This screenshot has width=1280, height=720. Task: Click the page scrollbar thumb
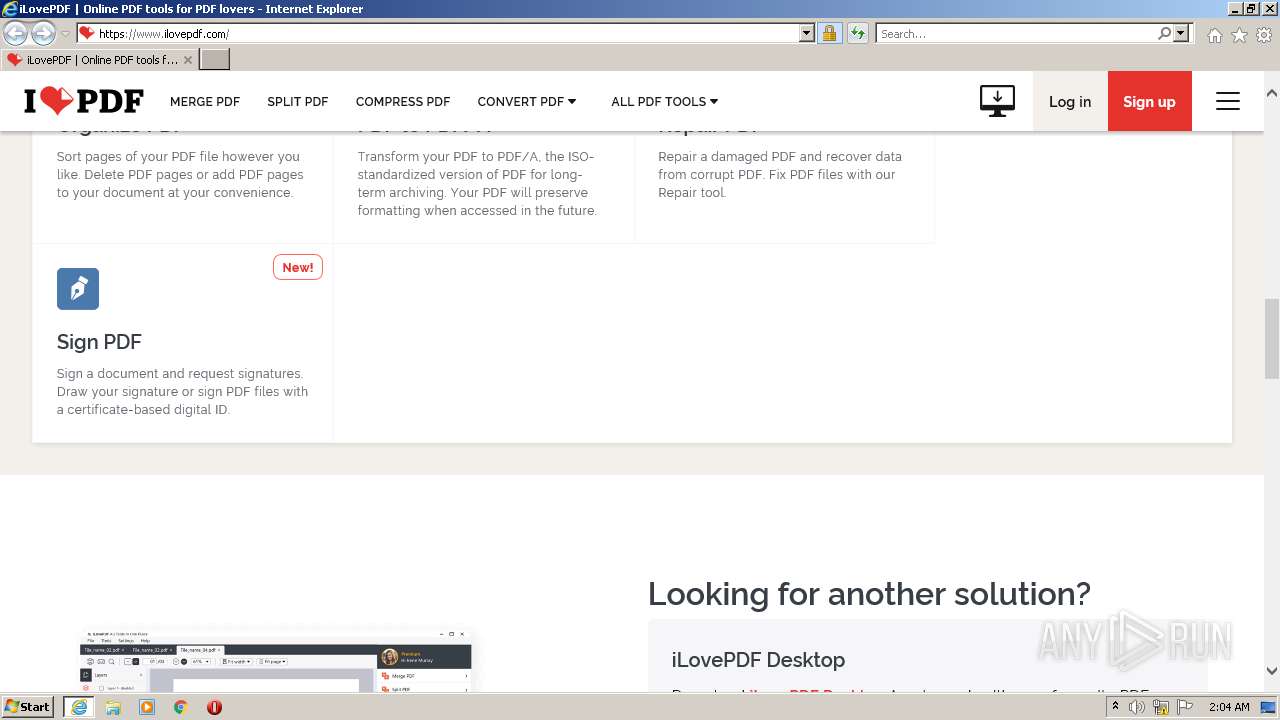point(1272,338)
